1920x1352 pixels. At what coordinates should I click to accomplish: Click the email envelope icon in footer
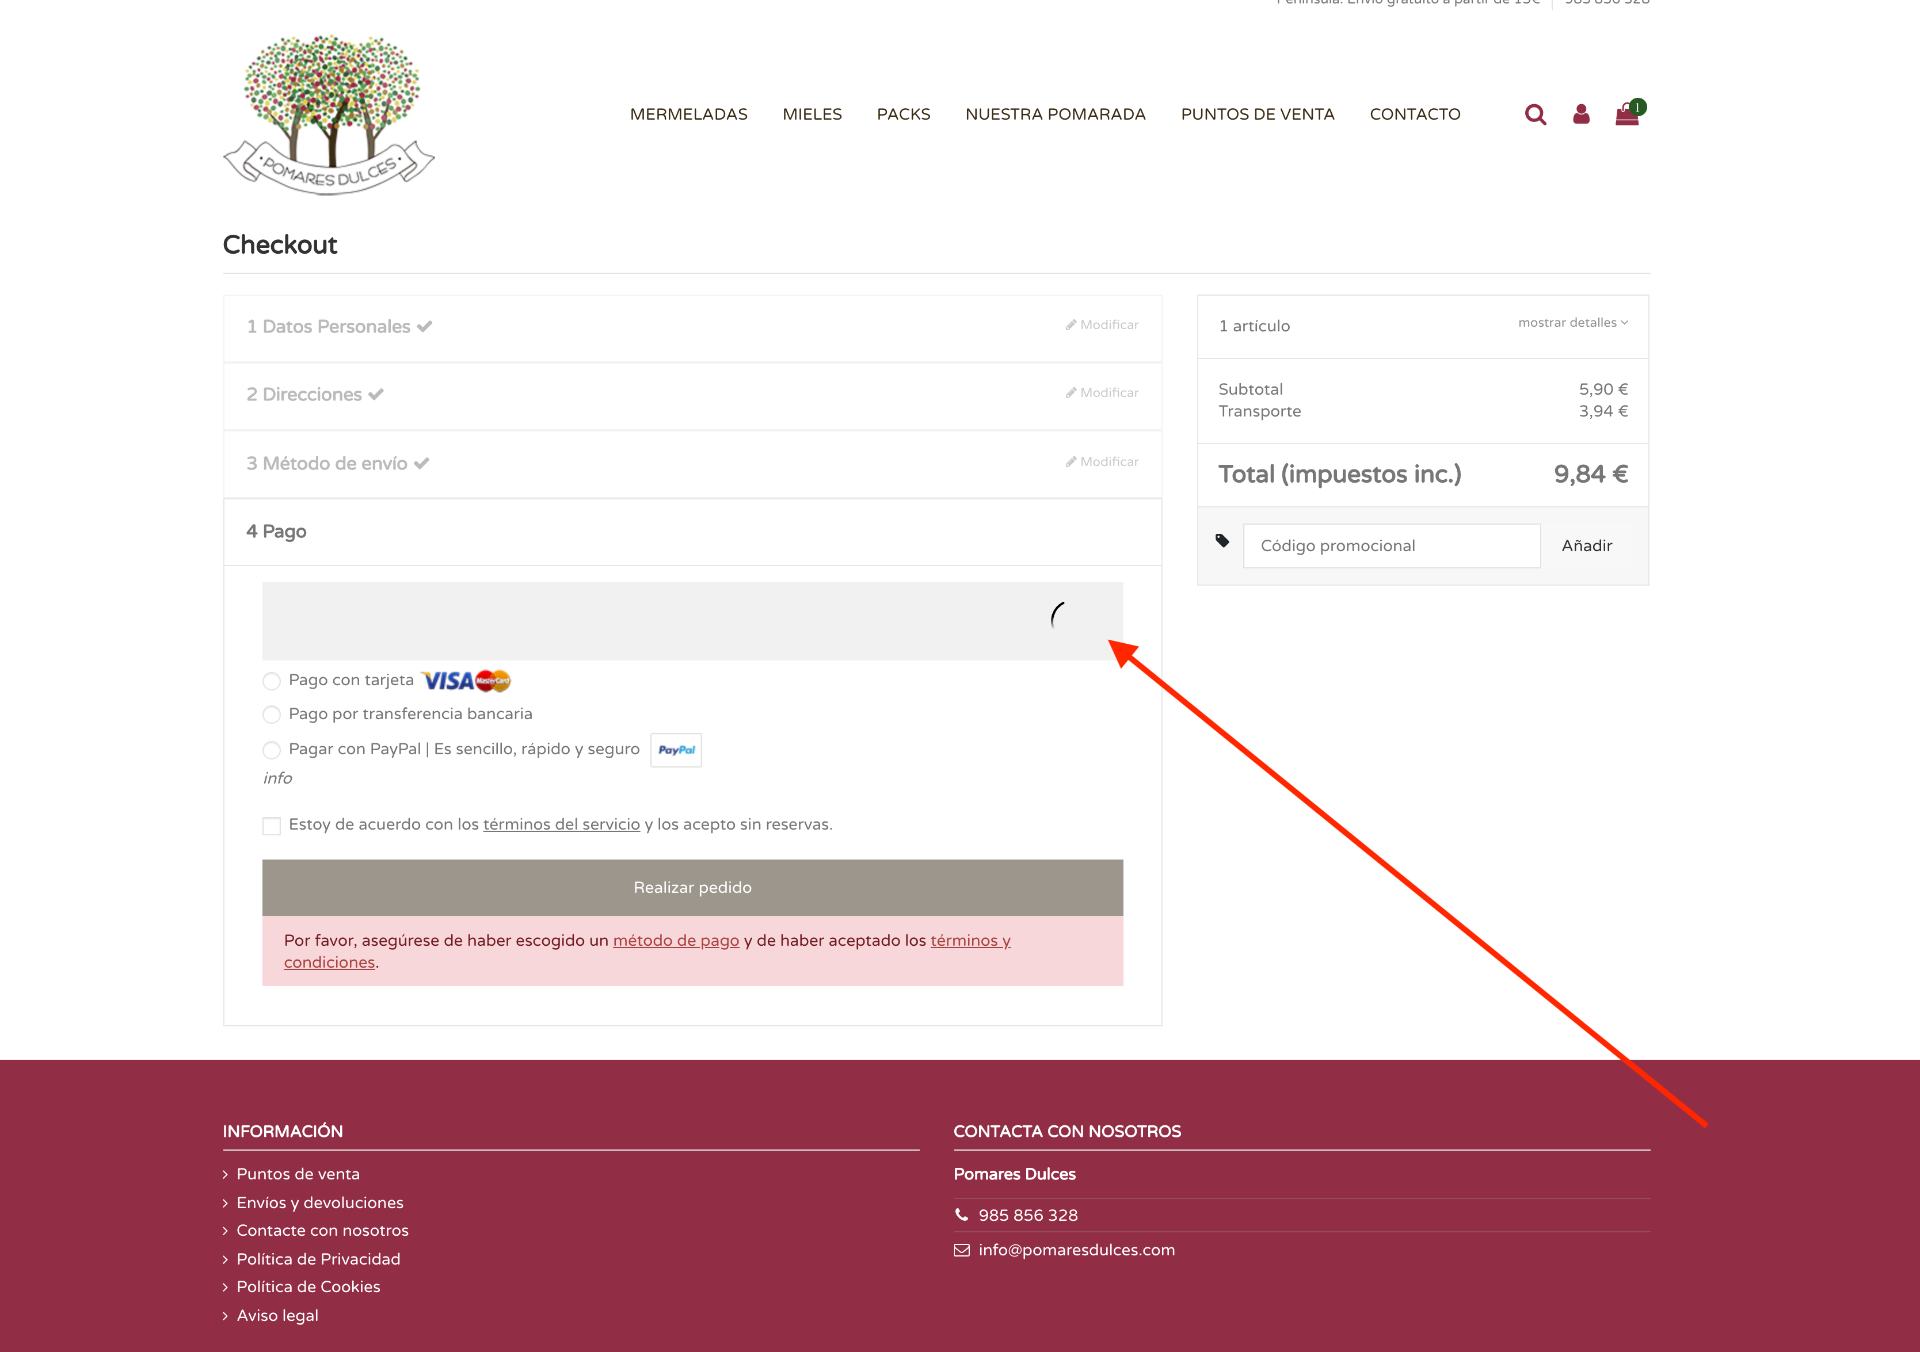pyautogui.click(x=962, y=1250)
